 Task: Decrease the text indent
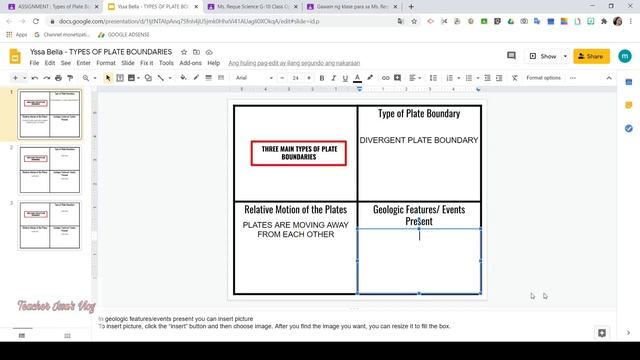pos(487,78)
